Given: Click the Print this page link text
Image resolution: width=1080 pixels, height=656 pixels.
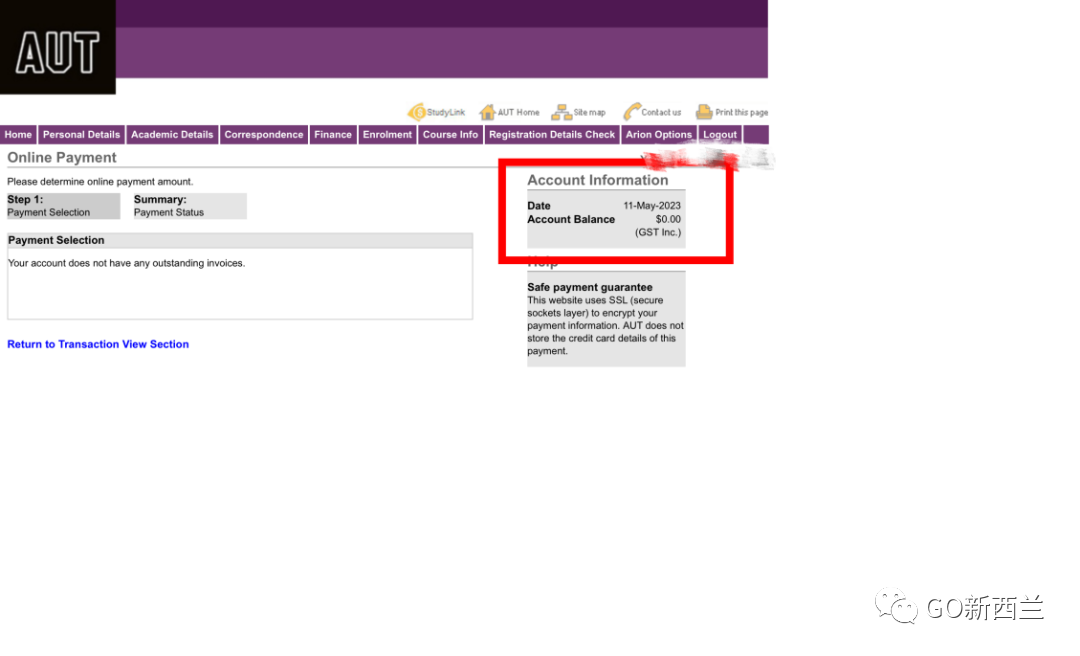Looking at the screenshot, I should tap(742, 112).
